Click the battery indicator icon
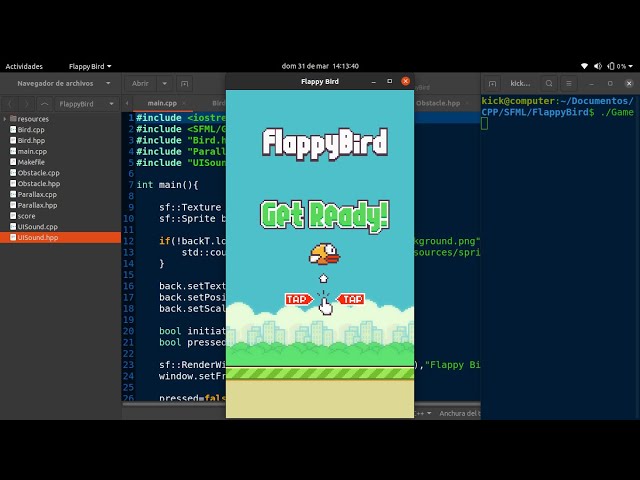640x480 pixels. pyautogui.click(x=611, y=66)
